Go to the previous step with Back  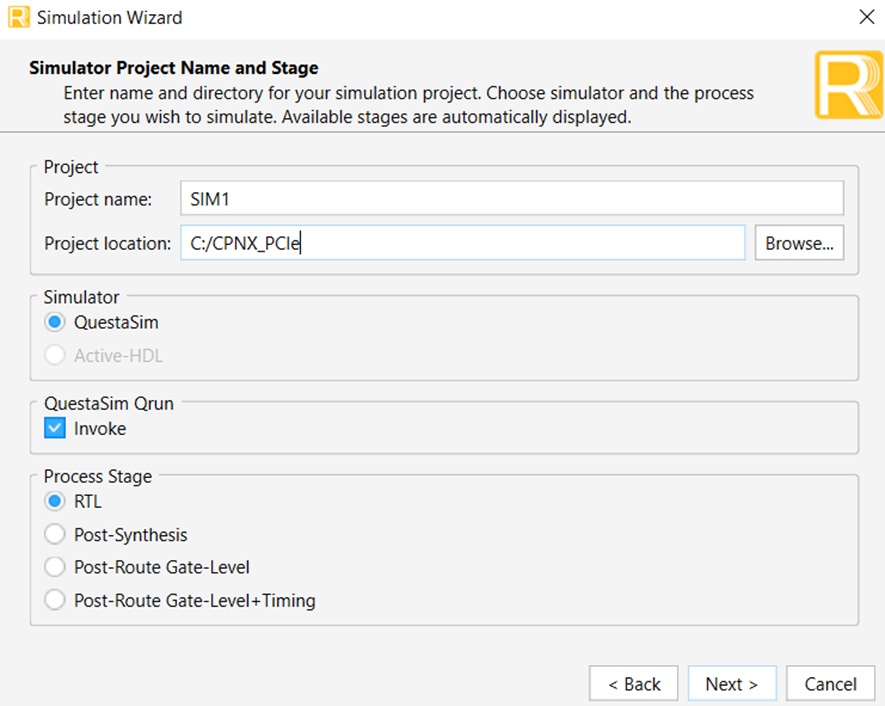click(x=633, y=684)
